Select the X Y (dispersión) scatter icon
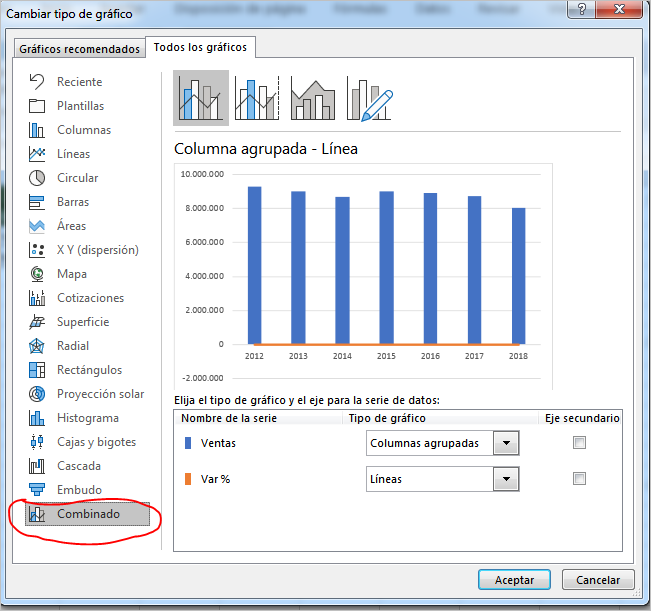This screenshot has width=651, height=611. click(37, 250)
